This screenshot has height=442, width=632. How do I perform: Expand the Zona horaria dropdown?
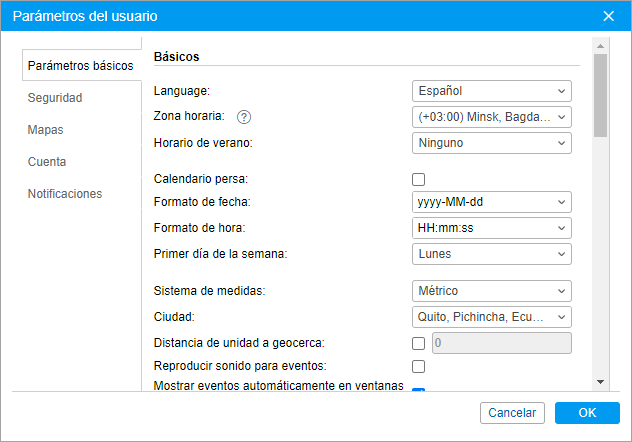click(491, 117)
